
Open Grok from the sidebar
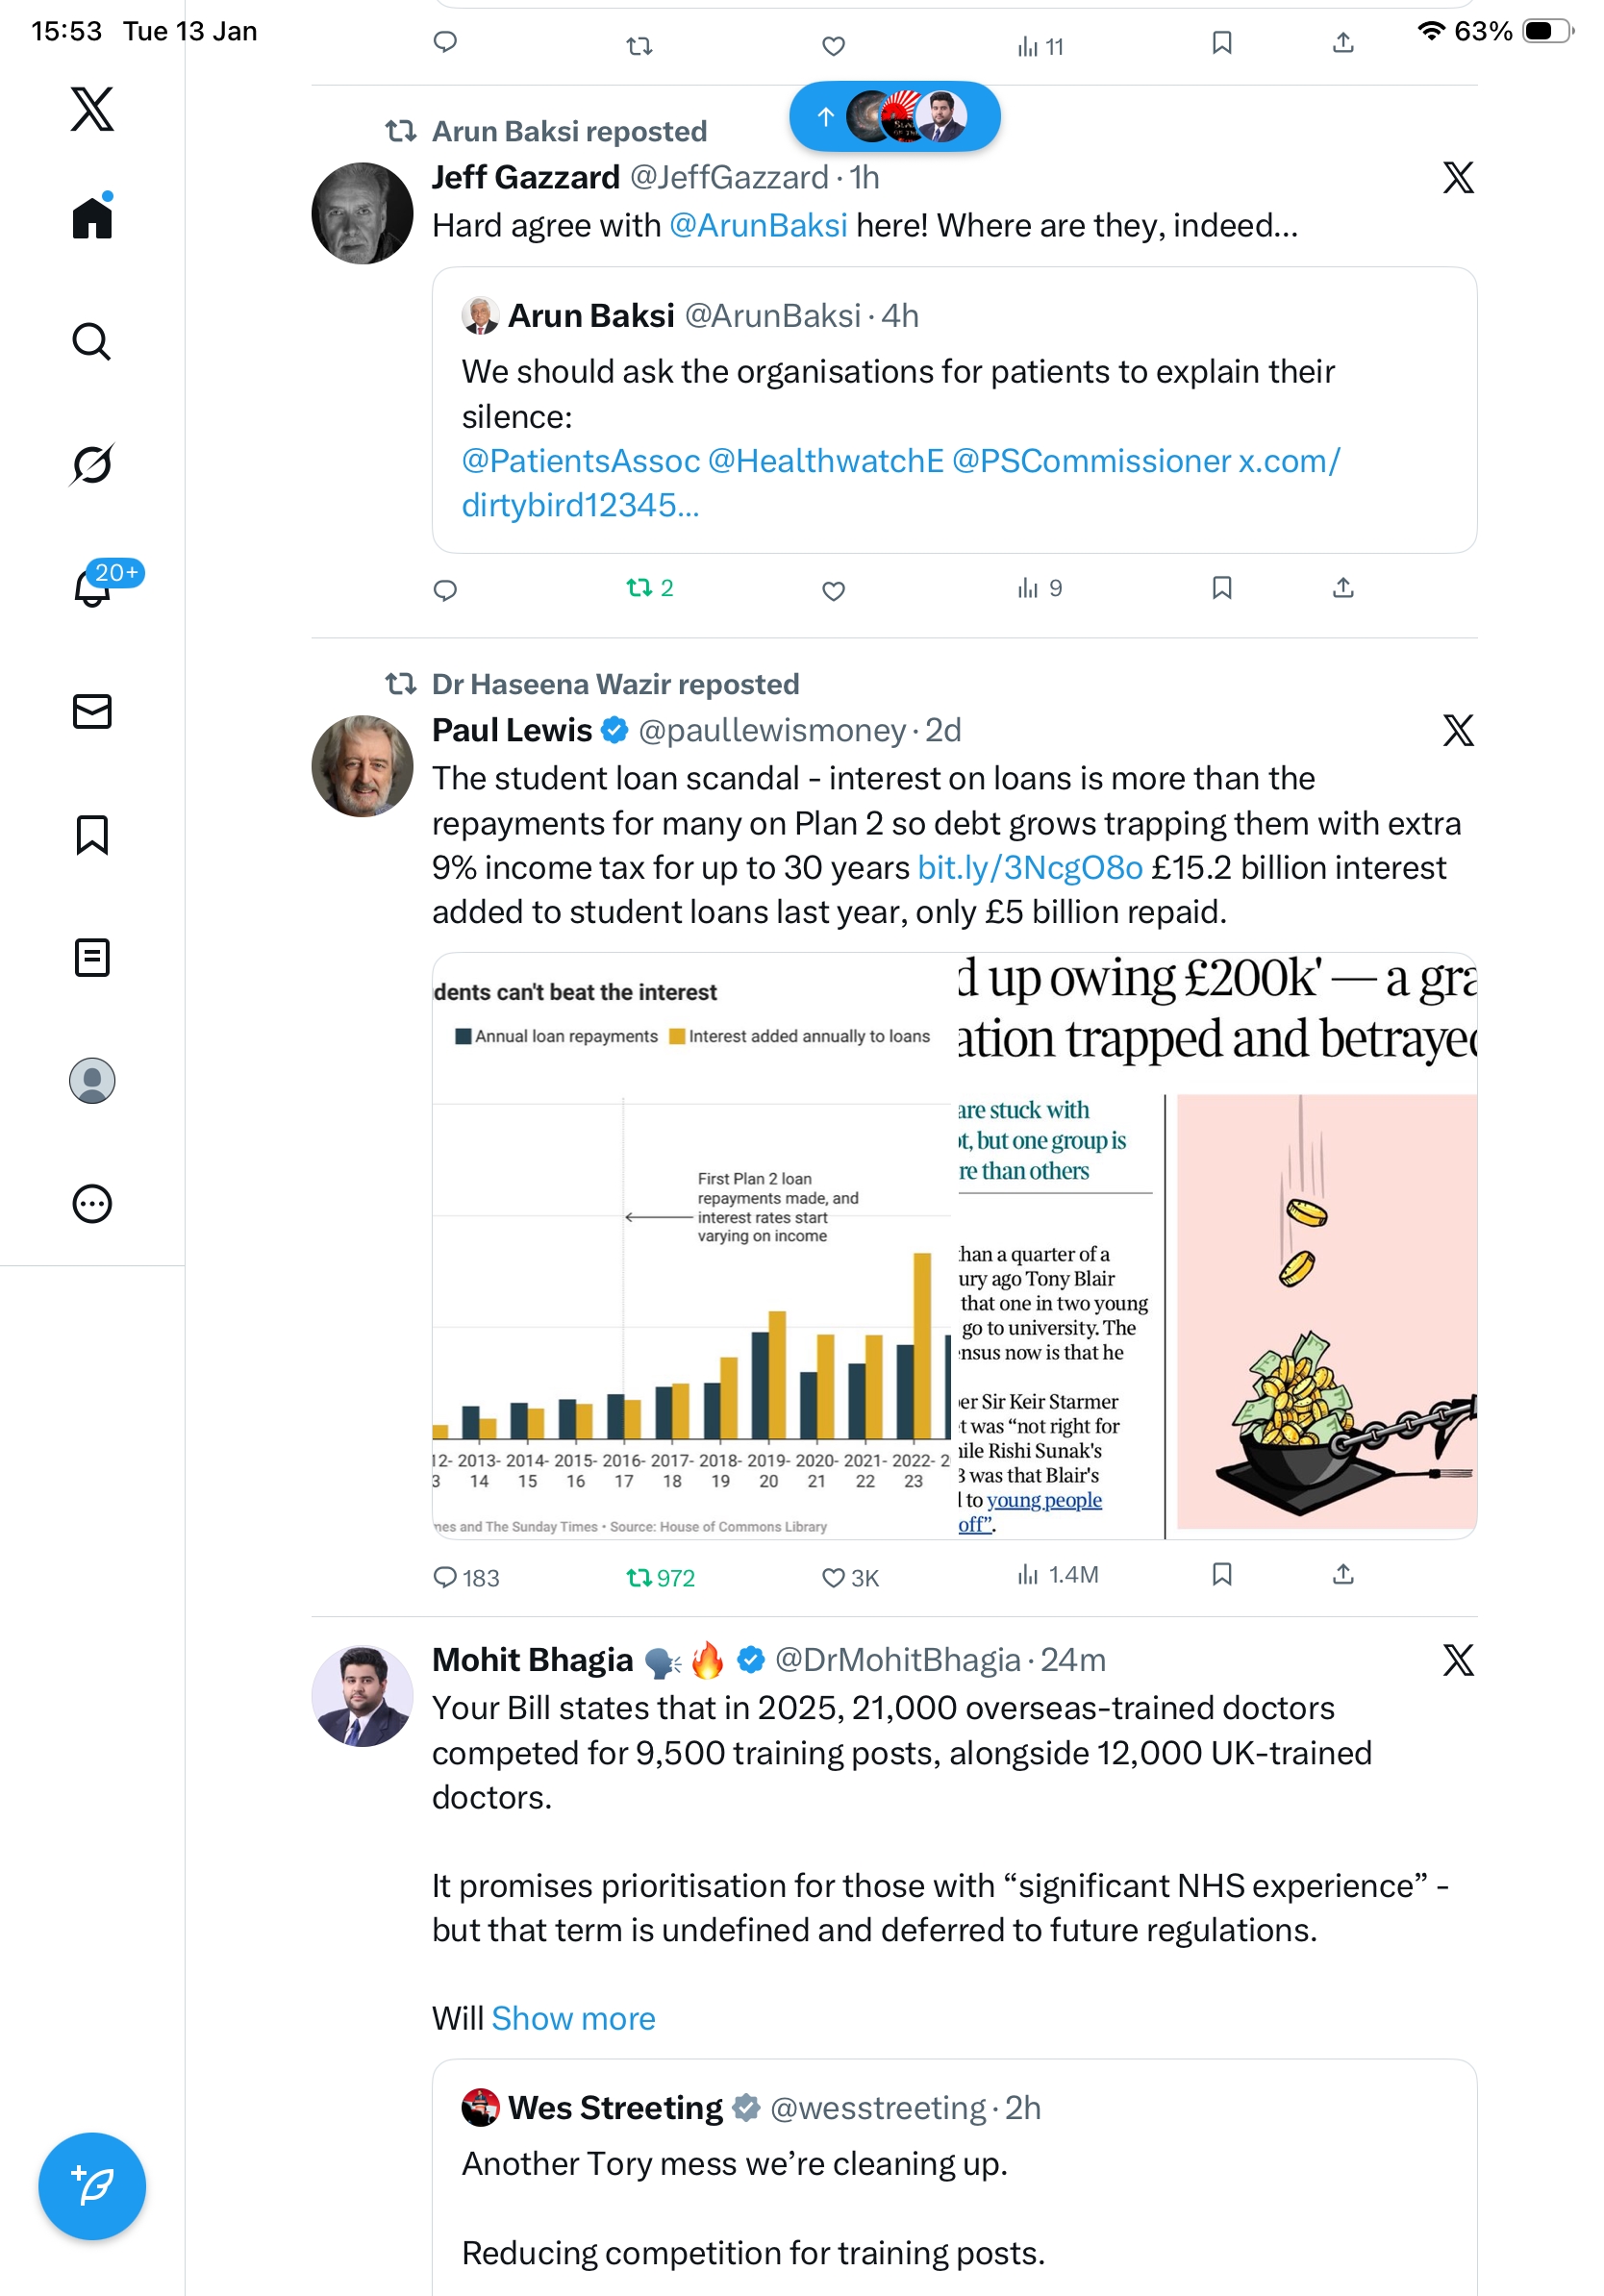point(92,464)
